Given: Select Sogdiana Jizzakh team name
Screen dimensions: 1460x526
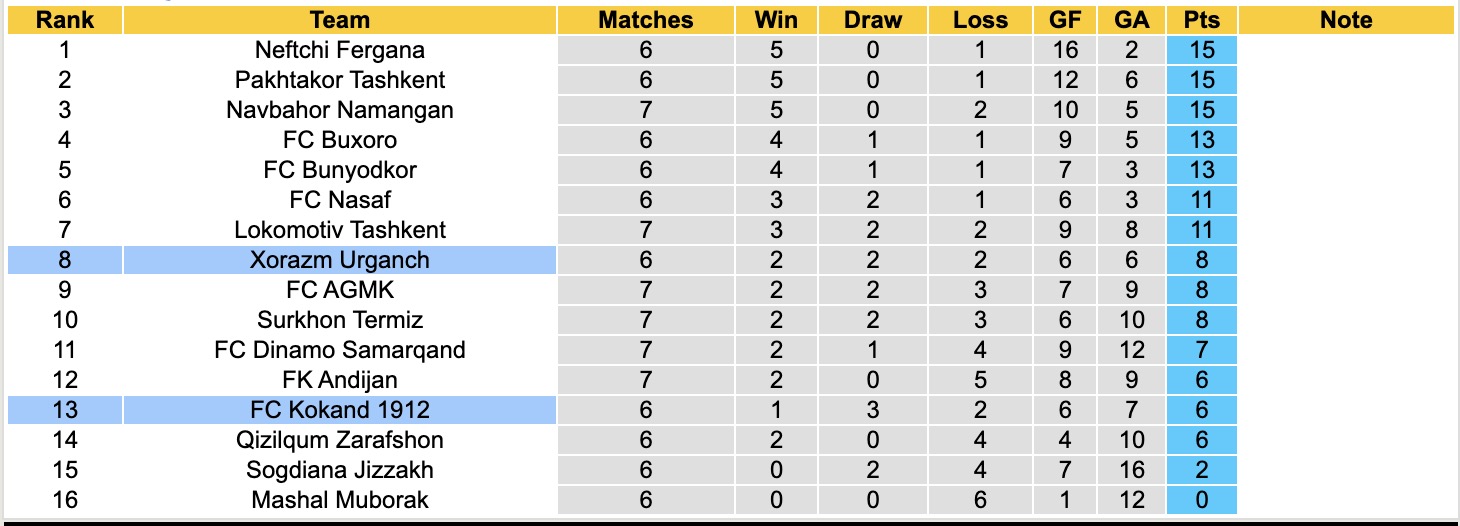Looking at the screenshot, I should pyautogui.click(x=340, y=470).
